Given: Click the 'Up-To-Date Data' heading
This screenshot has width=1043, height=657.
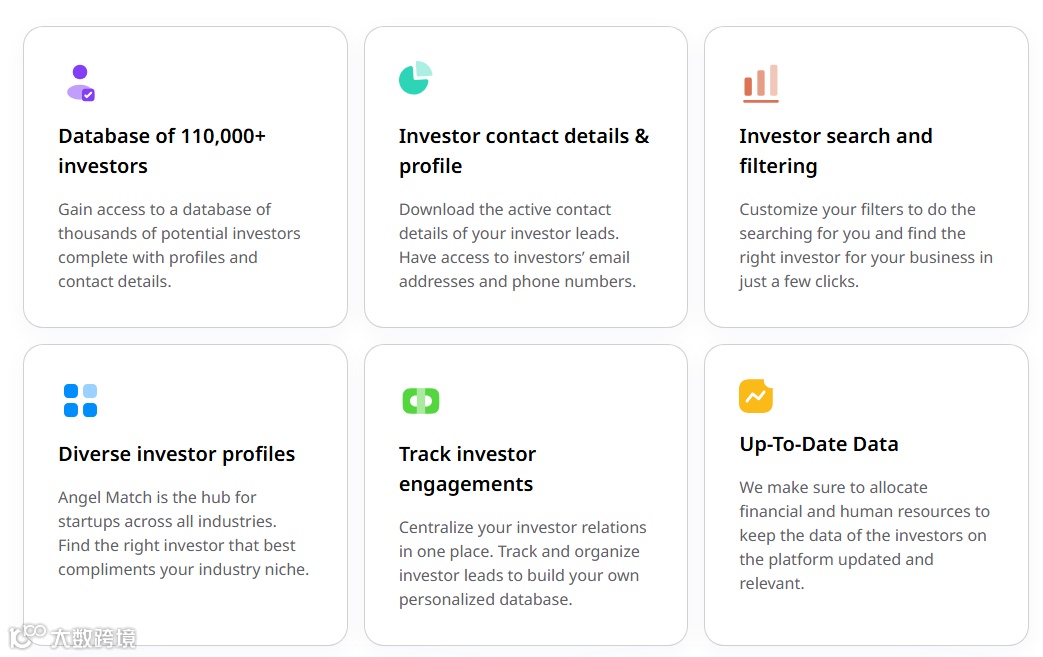Looking at the screenshot, I should [x=819, y=444].
